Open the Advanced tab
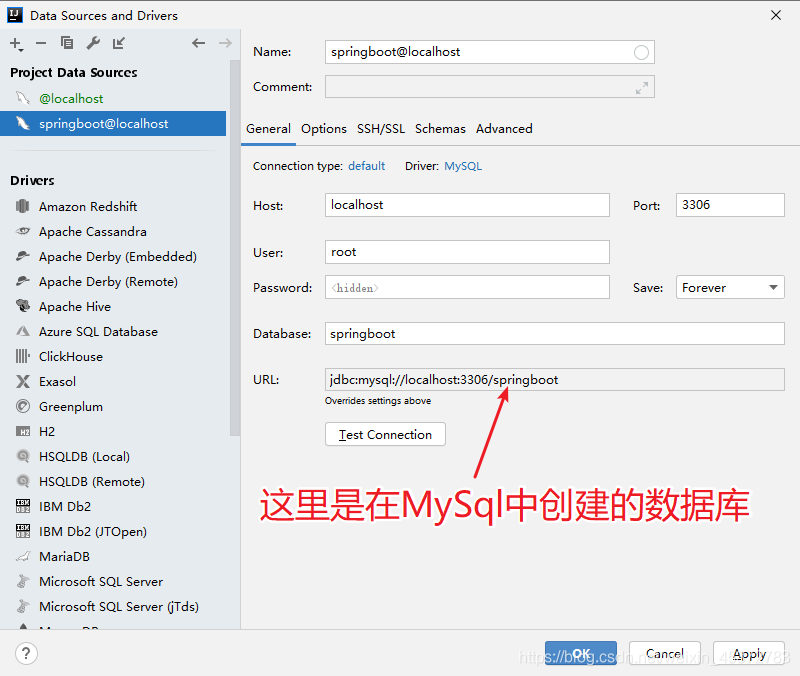This screenshot has height=676, width=800. point(504,129)
